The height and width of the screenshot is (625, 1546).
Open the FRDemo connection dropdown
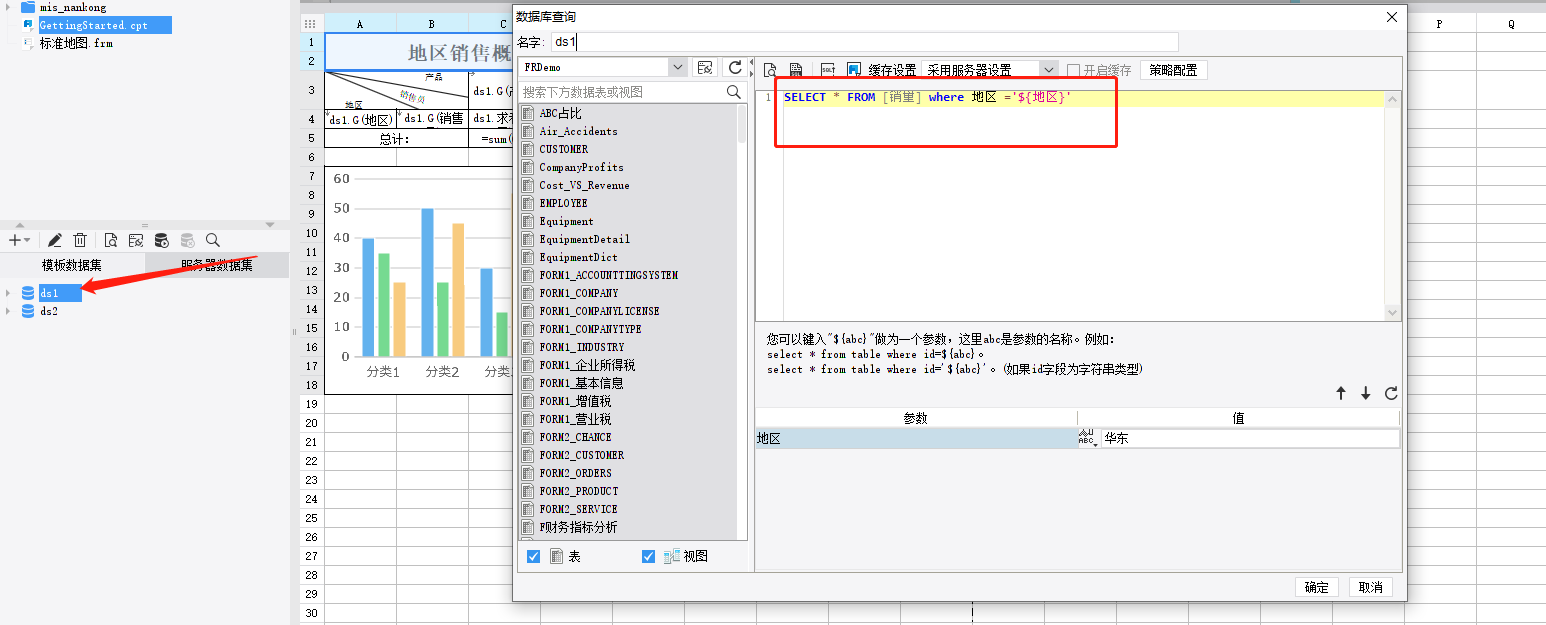pyautogui.click(x=678, y=67)
